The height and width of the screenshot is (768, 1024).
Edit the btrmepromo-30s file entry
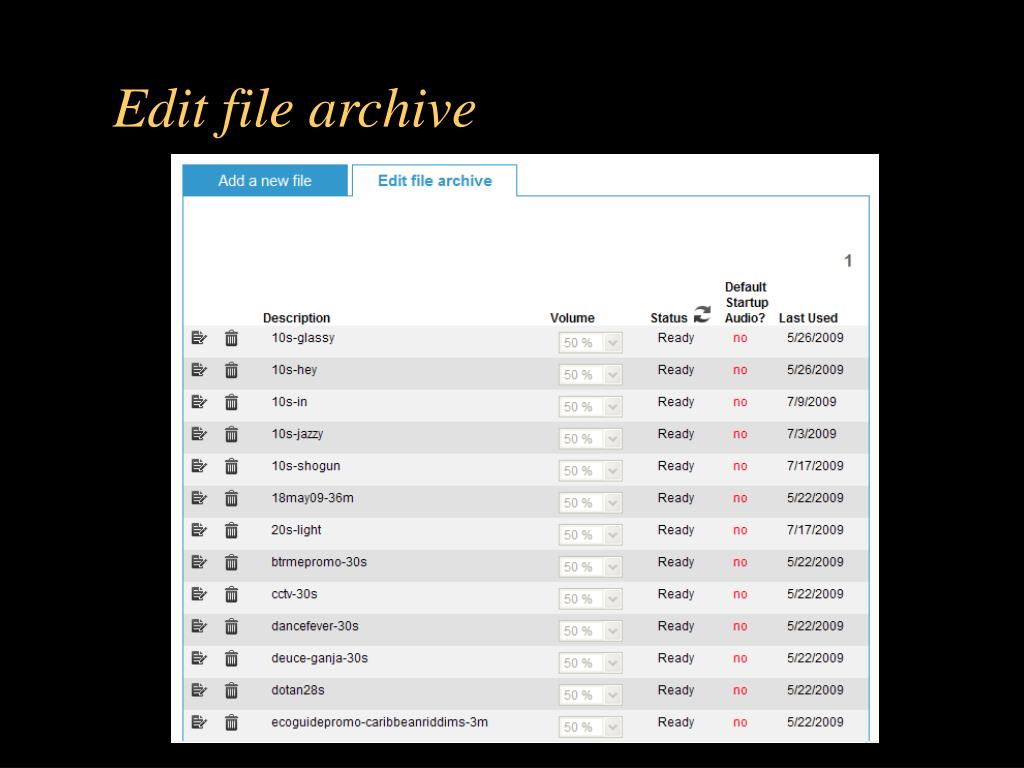[199, 562]
